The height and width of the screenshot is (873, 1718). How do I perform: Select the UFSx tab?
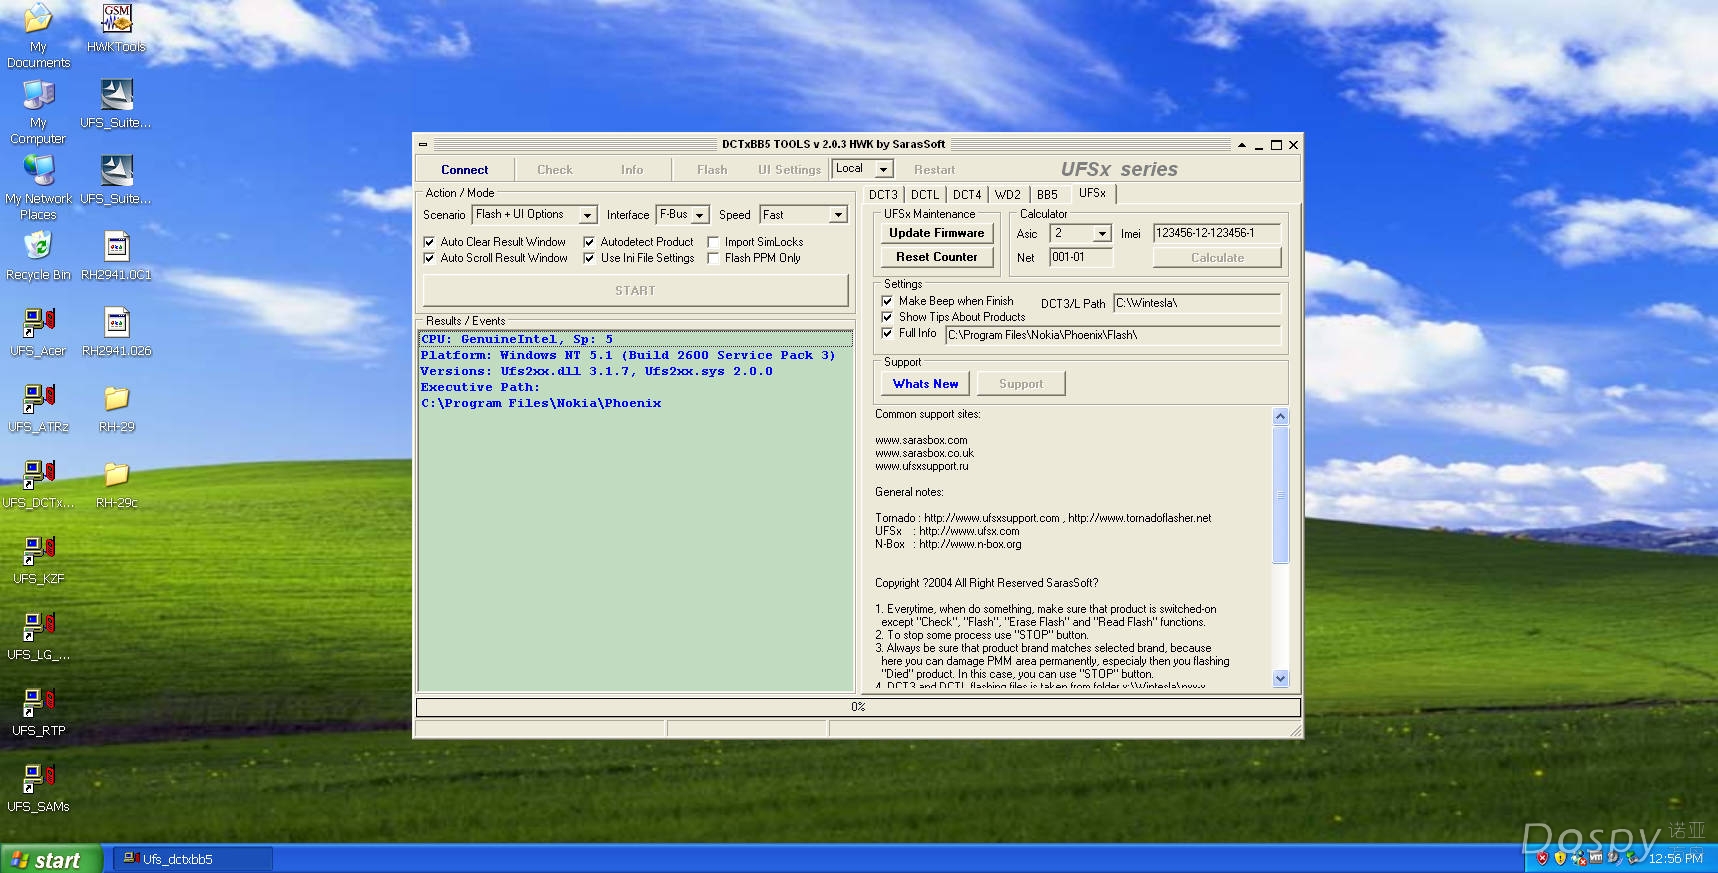(x=1092, y=193)
